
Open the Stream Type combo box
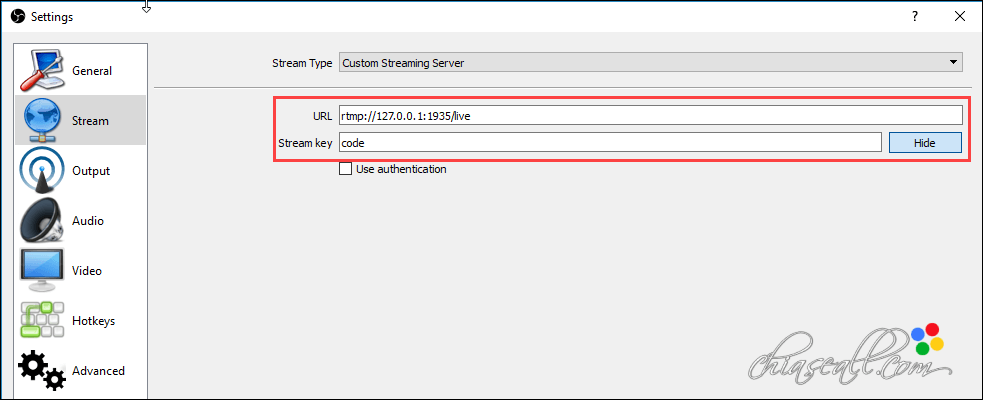pyautogui.click(x=650, y=63)
